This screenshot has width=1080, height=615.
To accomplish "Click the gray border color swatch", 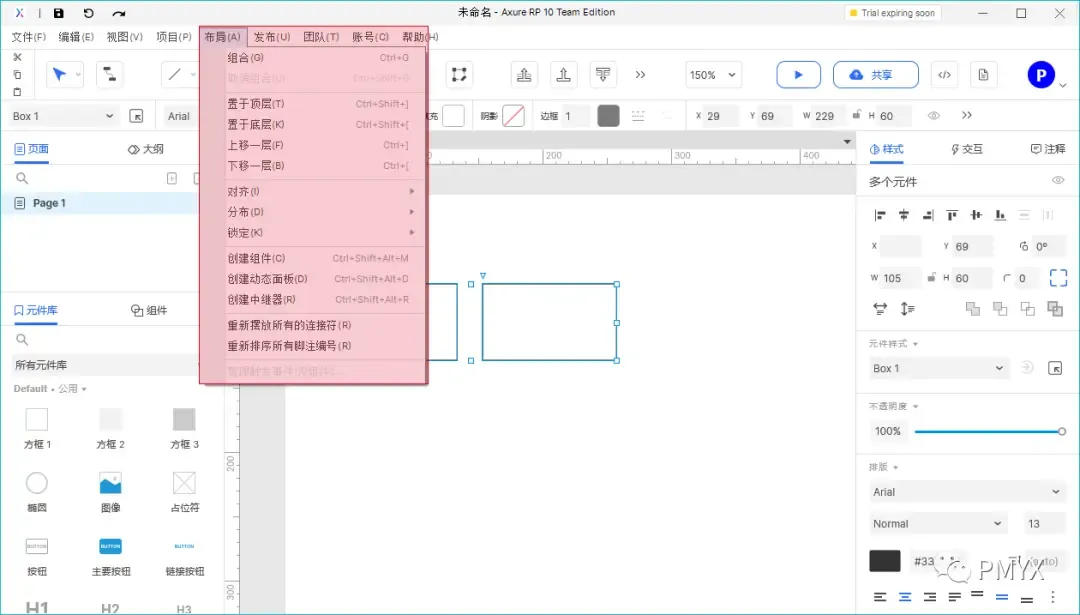I will 608,116.
